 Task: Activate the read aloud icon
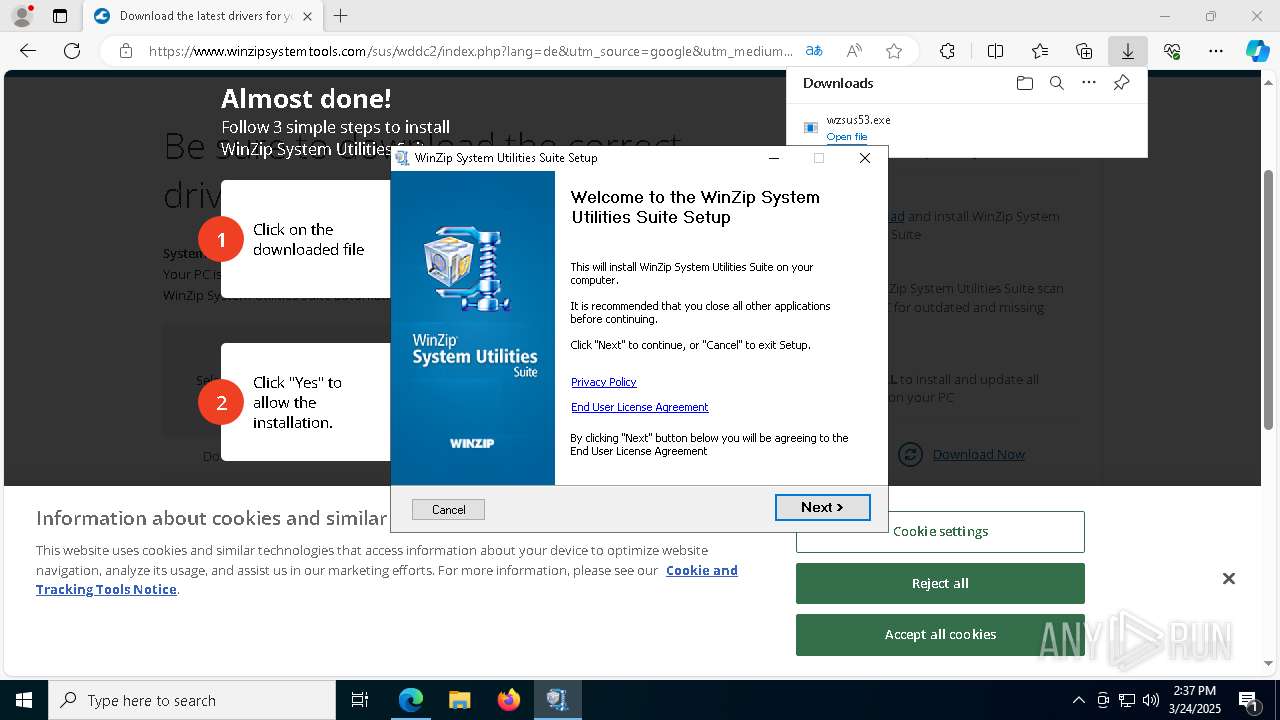(854, 51)
